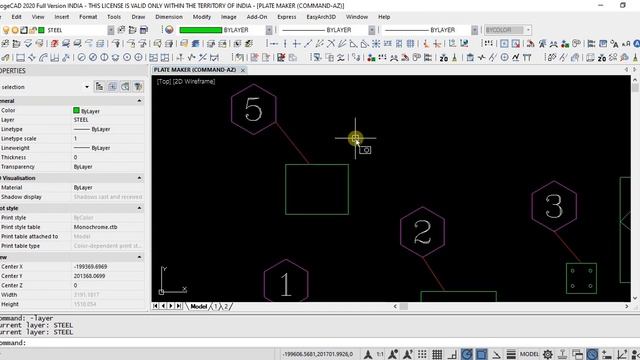
Task: Click the red question mark layer tool icon
Action: pyautogui.click(x=54, y=43)
